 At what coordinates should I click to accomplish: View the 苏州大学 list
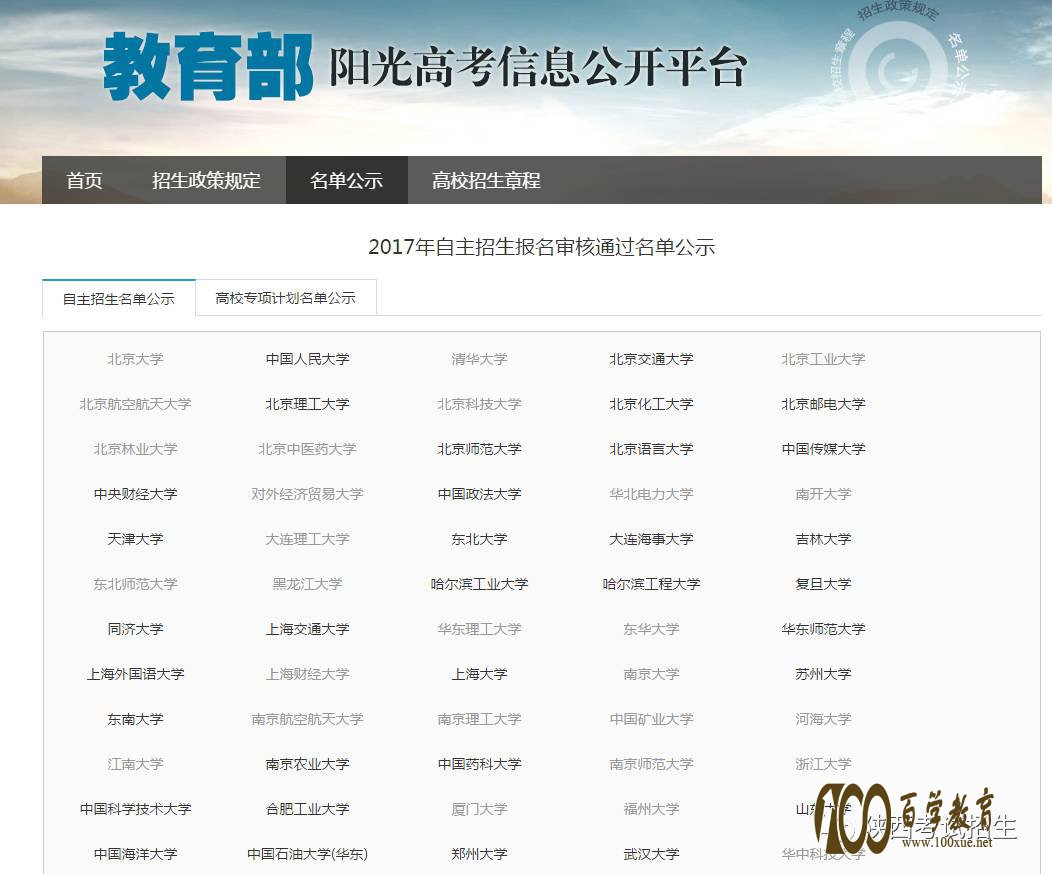tap(823, 673)
